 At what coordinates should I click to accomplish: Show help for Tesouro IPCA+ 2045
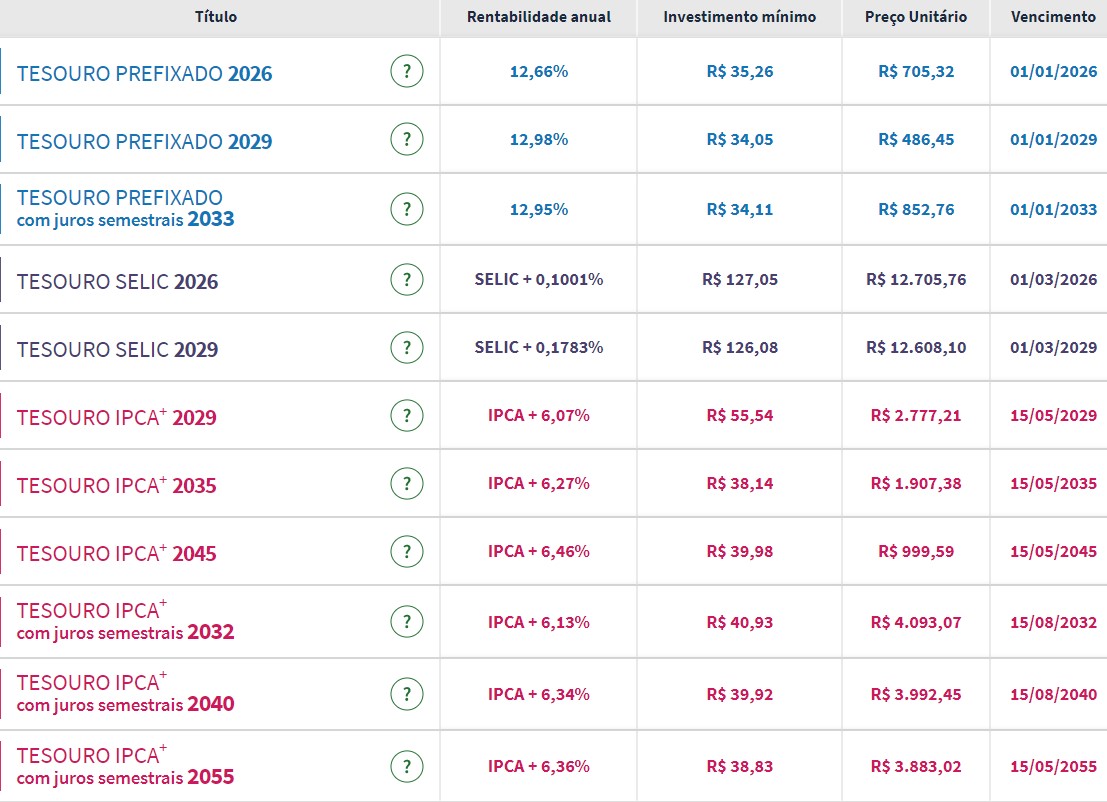pyautogui.click(x=406, y=552)
